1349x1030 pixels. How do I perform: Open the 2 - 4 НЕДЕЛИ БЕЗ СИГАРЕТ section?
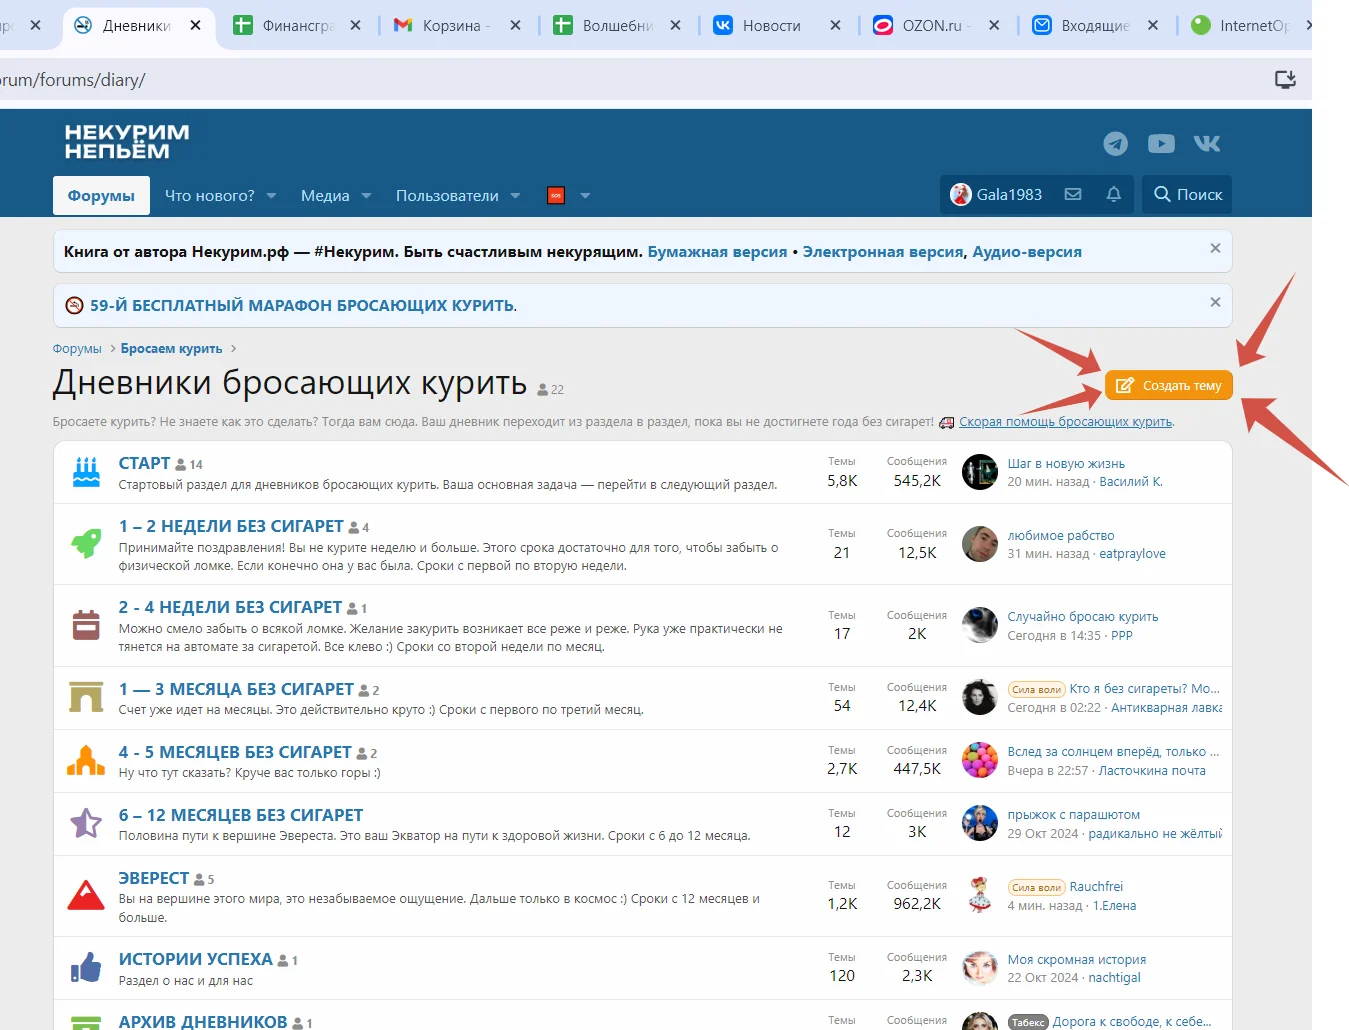(230, 607)
